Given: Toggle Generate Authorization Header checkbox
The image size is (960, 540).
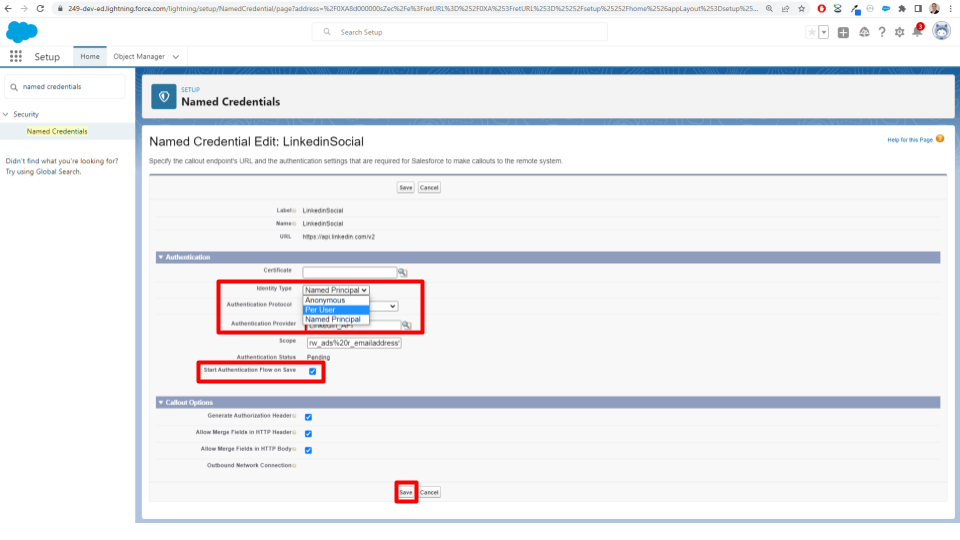Looking at the screenshot, I should [x=309, y=417].
